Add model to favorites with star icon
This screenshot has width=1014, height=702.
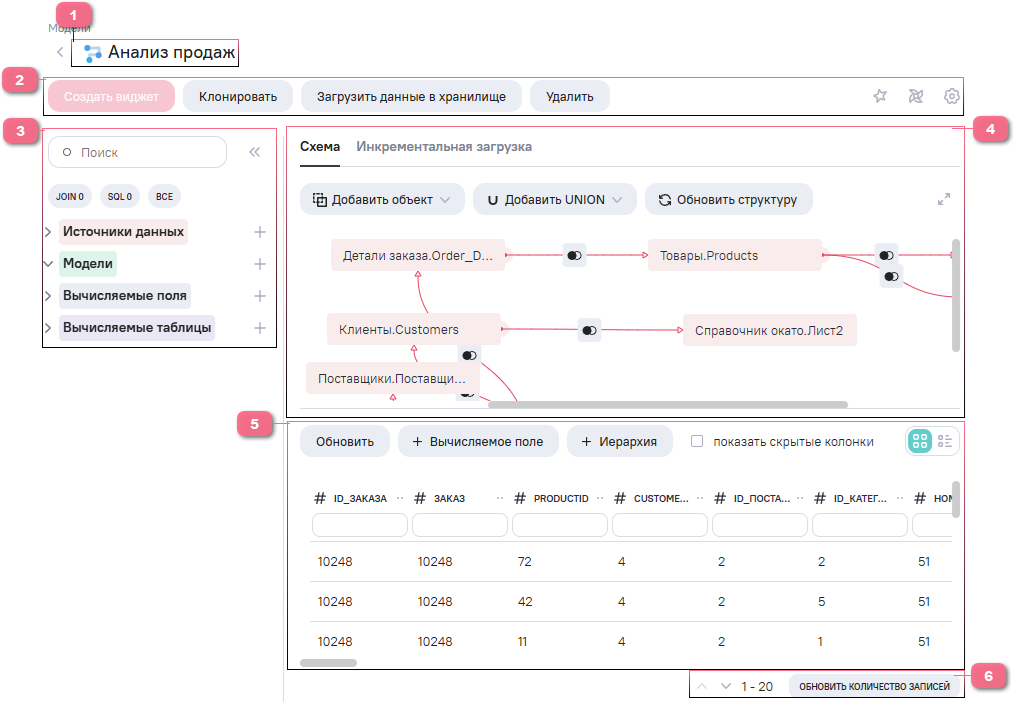[x=879, y=96]
